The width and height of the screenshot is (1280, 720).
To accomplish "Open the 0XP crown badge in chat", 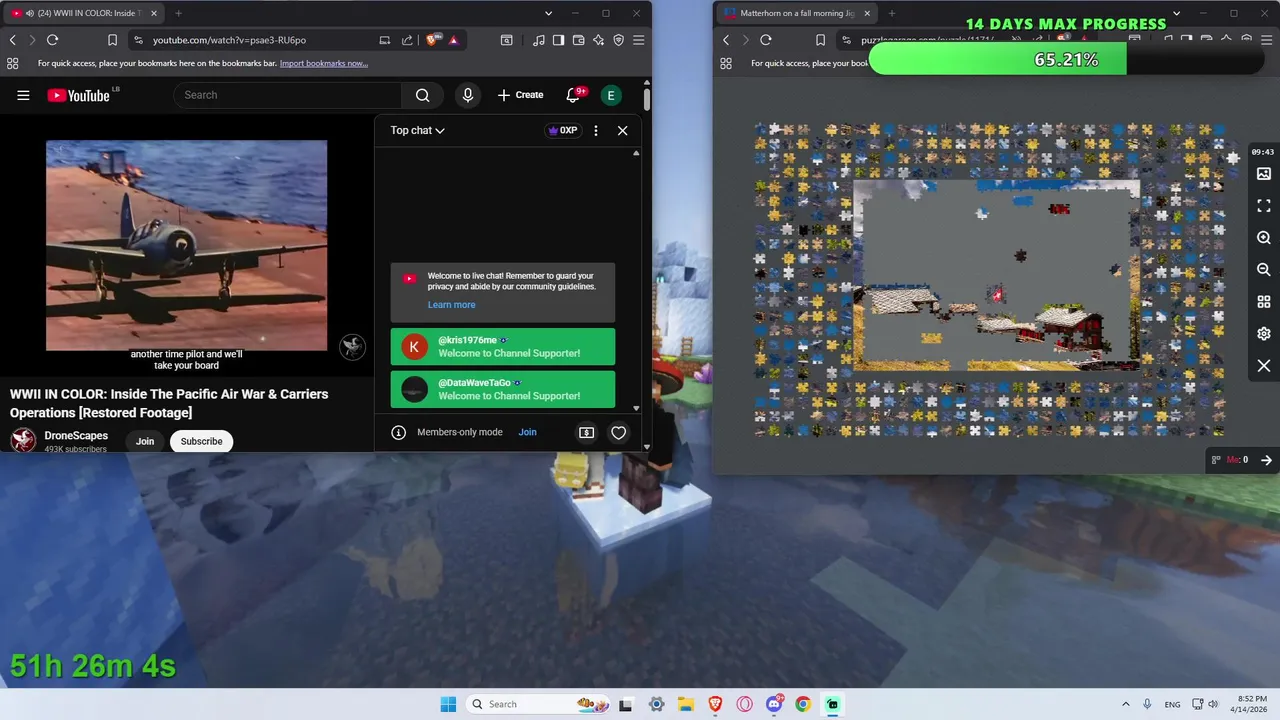I will (563, 130).
